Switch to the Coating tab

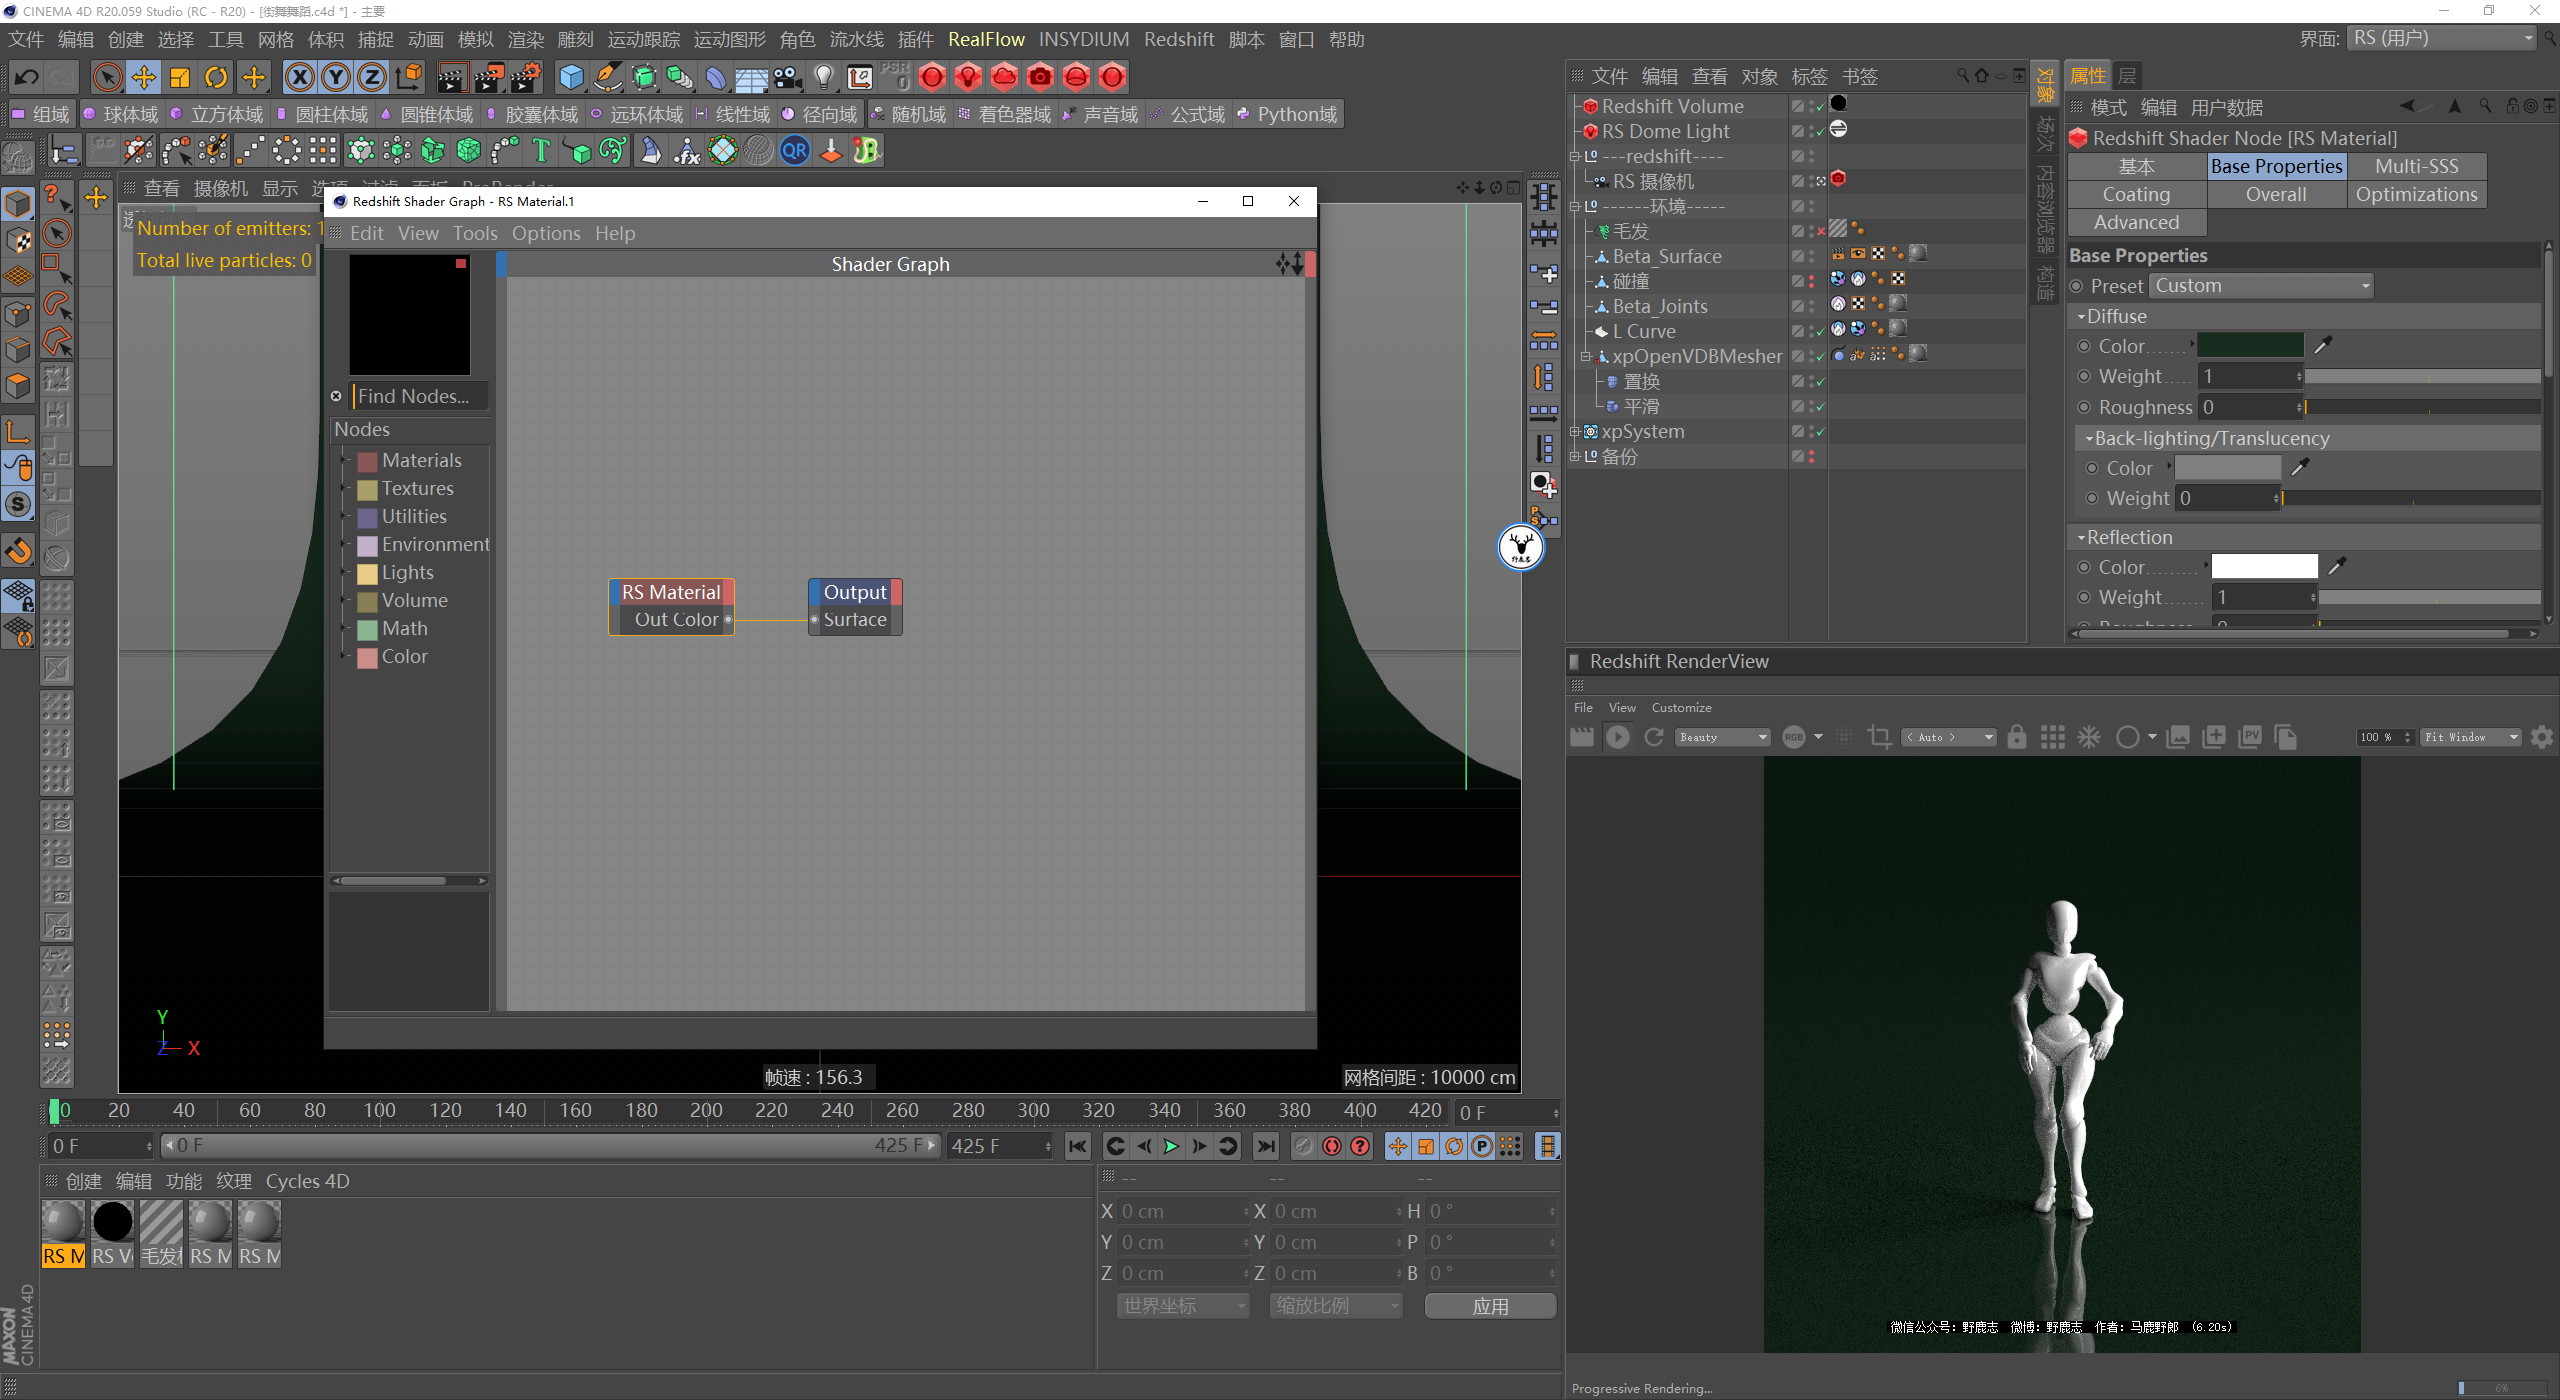(2136, 194)
